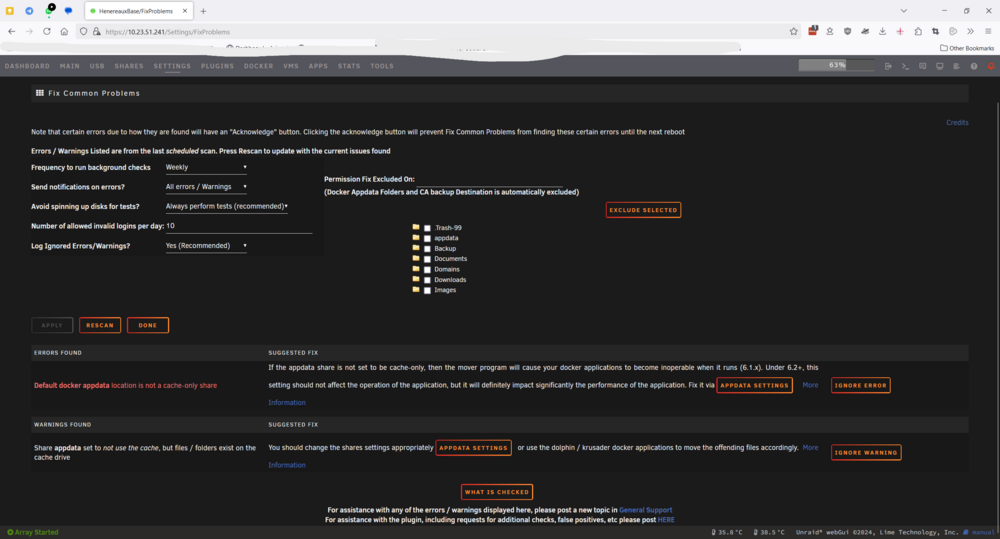This screenshot has width=1000, height=539.
Task: Go to browser home page
Action: 64,31
